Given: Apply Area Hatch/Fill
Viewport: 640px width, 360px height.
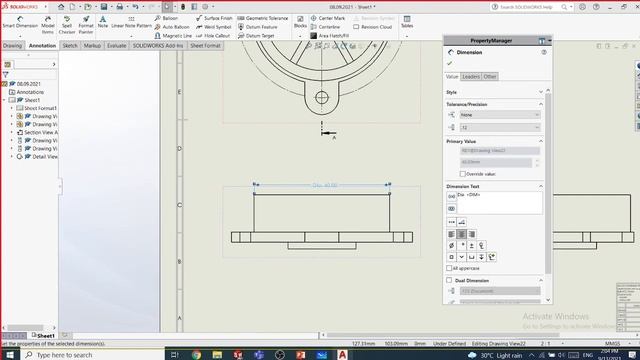Looking at the screenshot, I should (x=329, y=36).
